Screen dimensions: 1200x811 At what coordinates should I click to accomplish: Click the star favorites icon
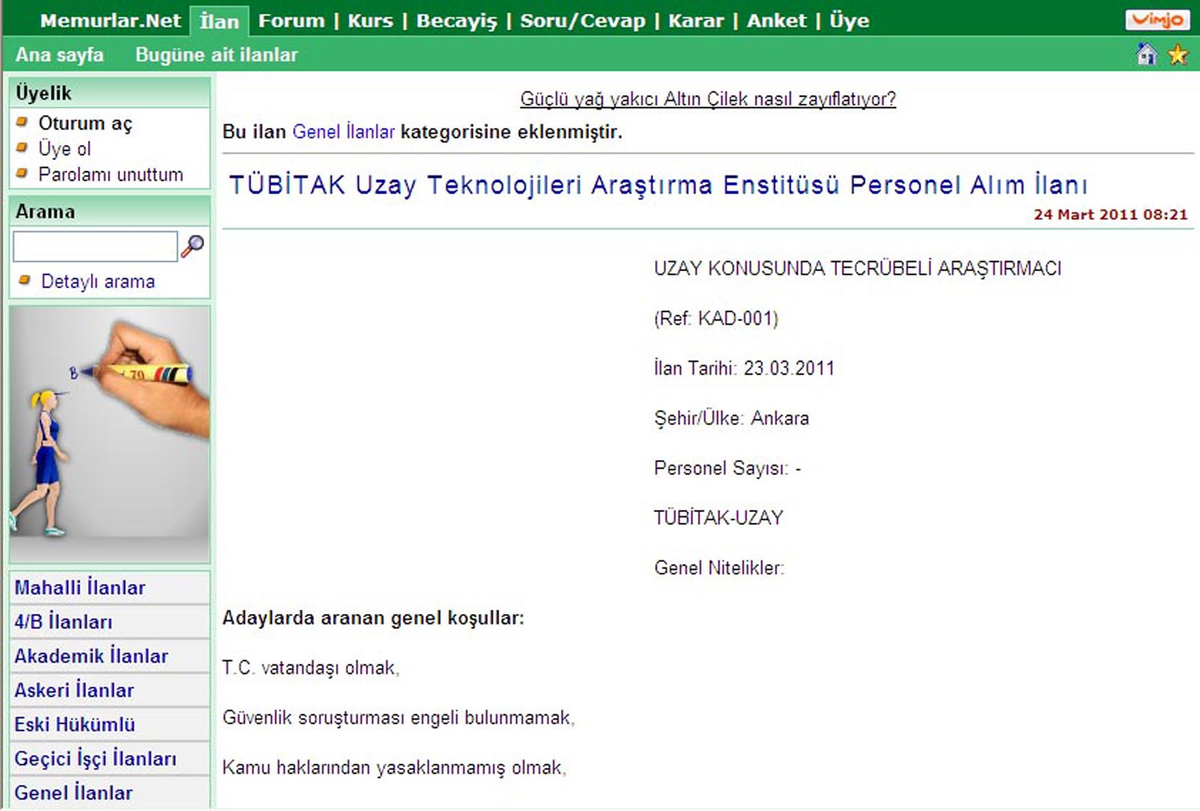pos(1177,55)
